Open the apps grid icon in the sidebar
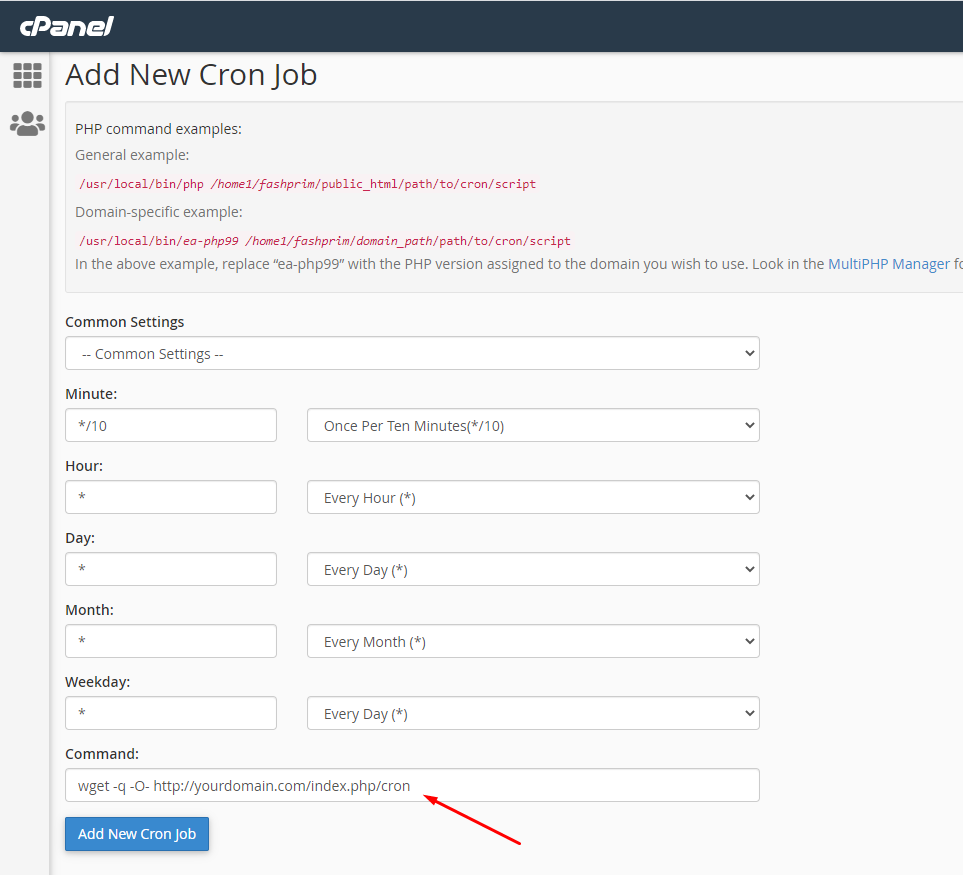Viewport: 963px width, 875px height. point(27,75)
